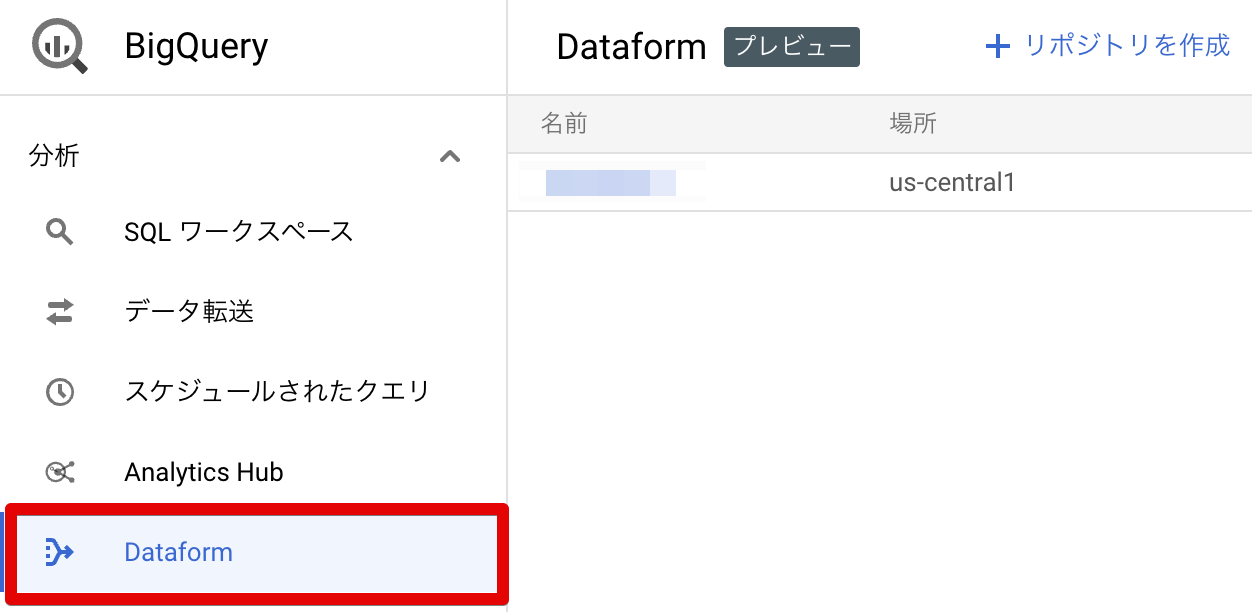Open データ転送 from the navigation
1252x612 pixels.
190,311
